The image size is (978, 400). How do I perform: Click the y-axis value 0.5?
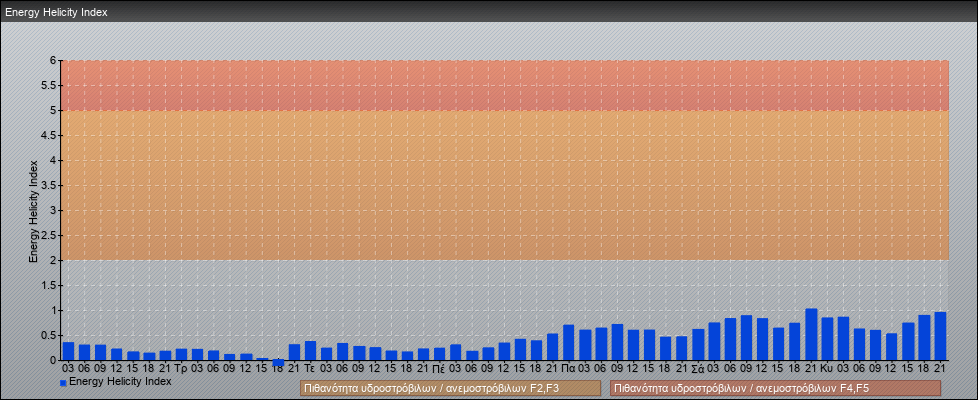pyautogui.click(x=49, y=335)
